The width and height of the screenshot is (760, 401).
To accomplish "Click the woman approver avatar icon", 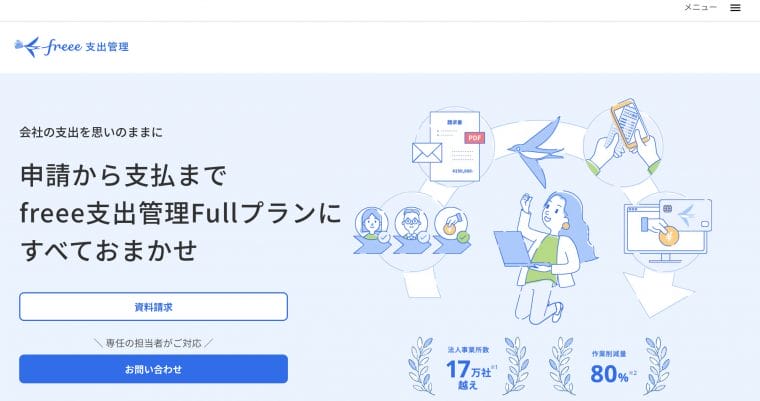I will tap(371, 225).
